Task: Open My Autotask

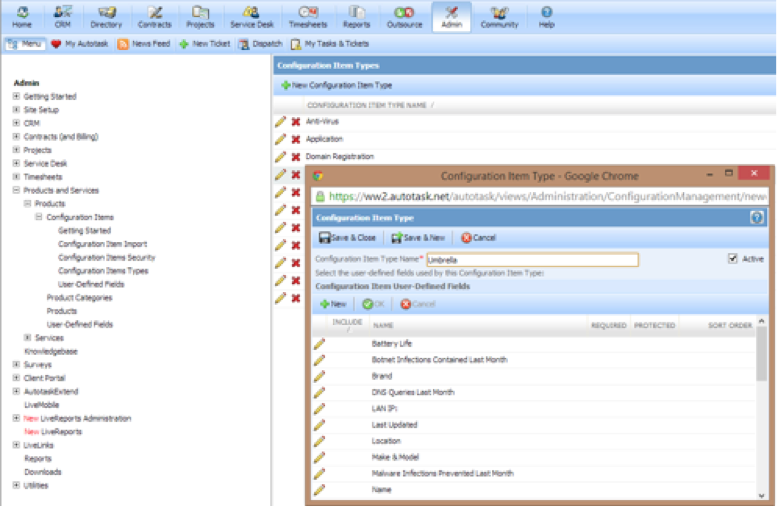Action: [x=80, y=44]
